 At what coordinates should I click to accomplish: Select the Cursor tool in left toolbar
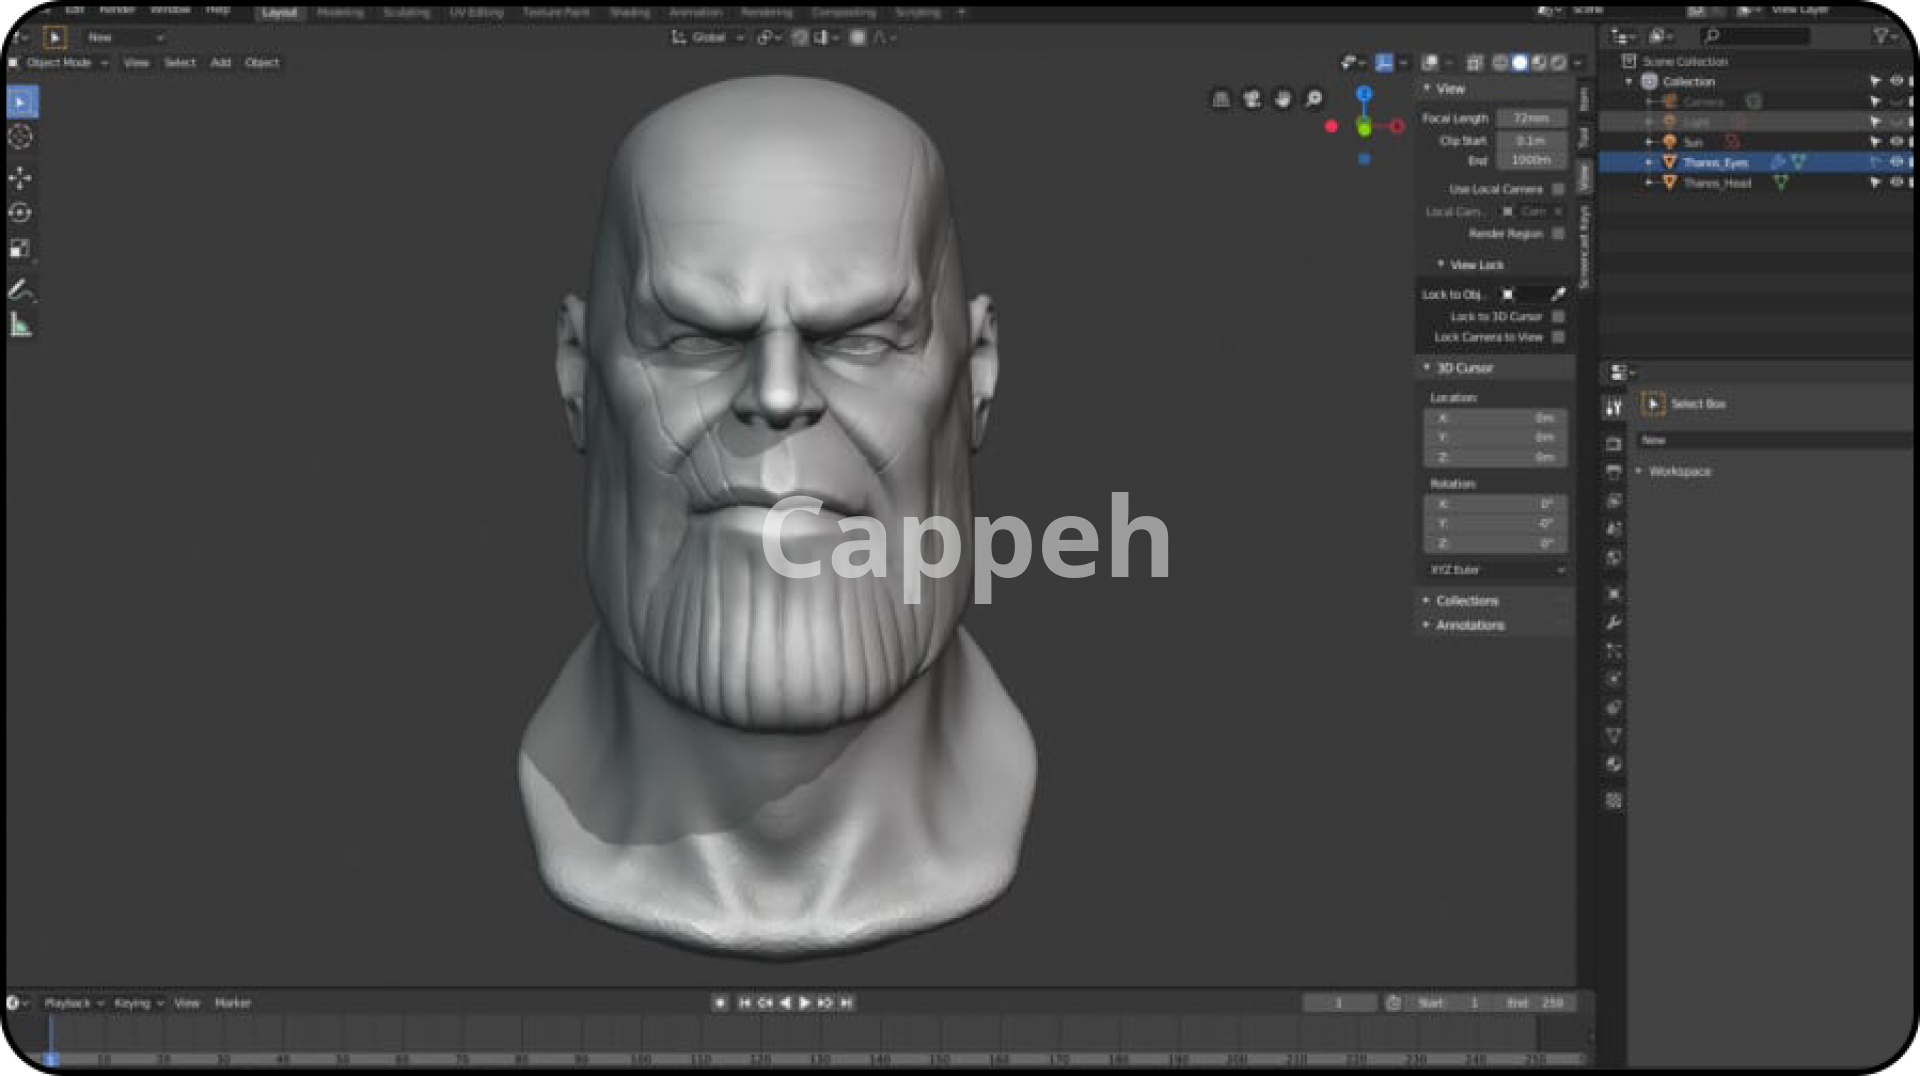coord(20,137)
